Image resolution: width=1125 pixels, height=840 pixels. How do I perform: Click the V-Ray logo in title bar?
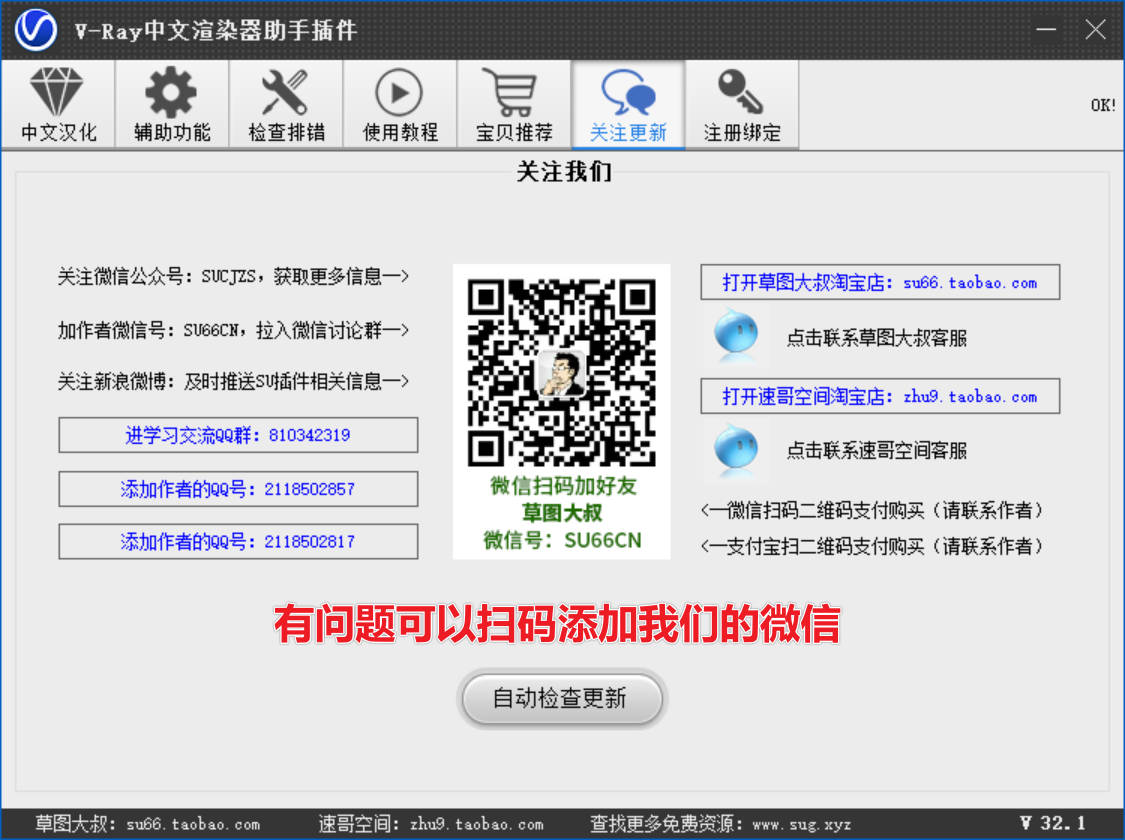[36, 30]
